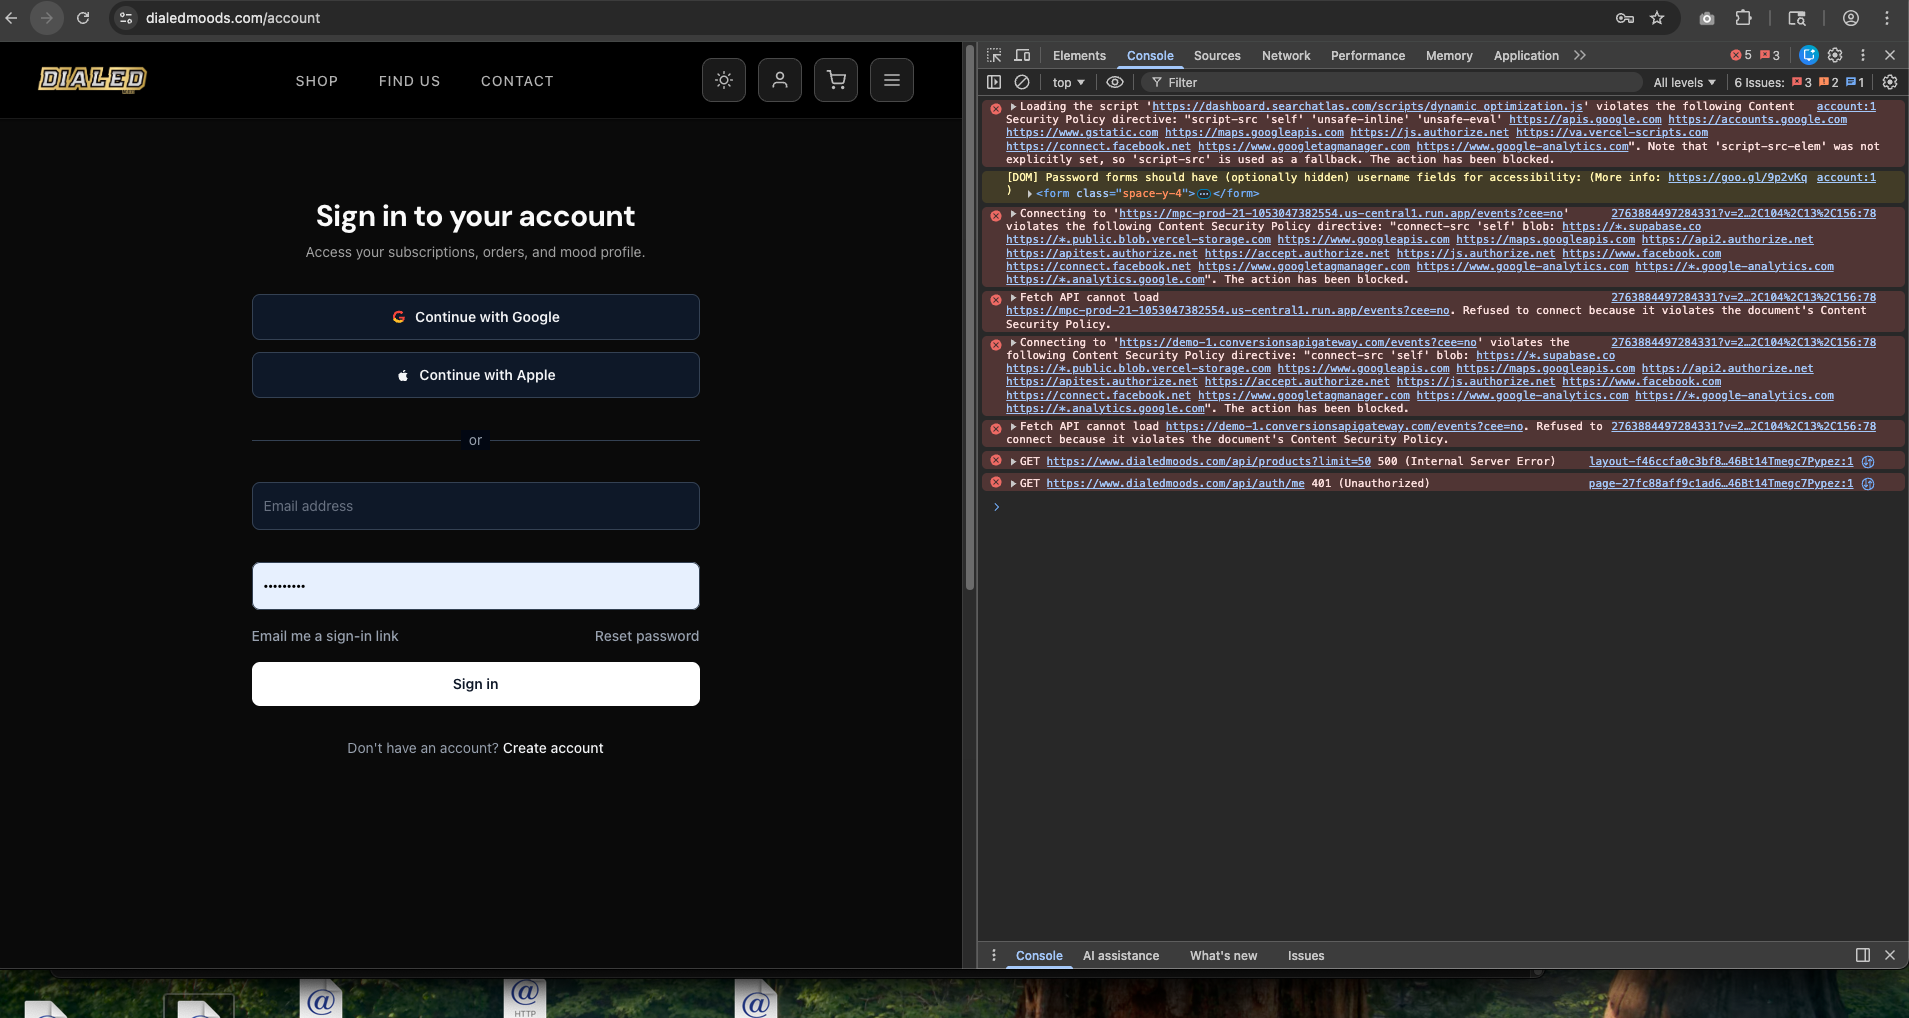1909x1018 pixels.
Task: Open the 6 Issues summary
Action: tap(1799, 83)
